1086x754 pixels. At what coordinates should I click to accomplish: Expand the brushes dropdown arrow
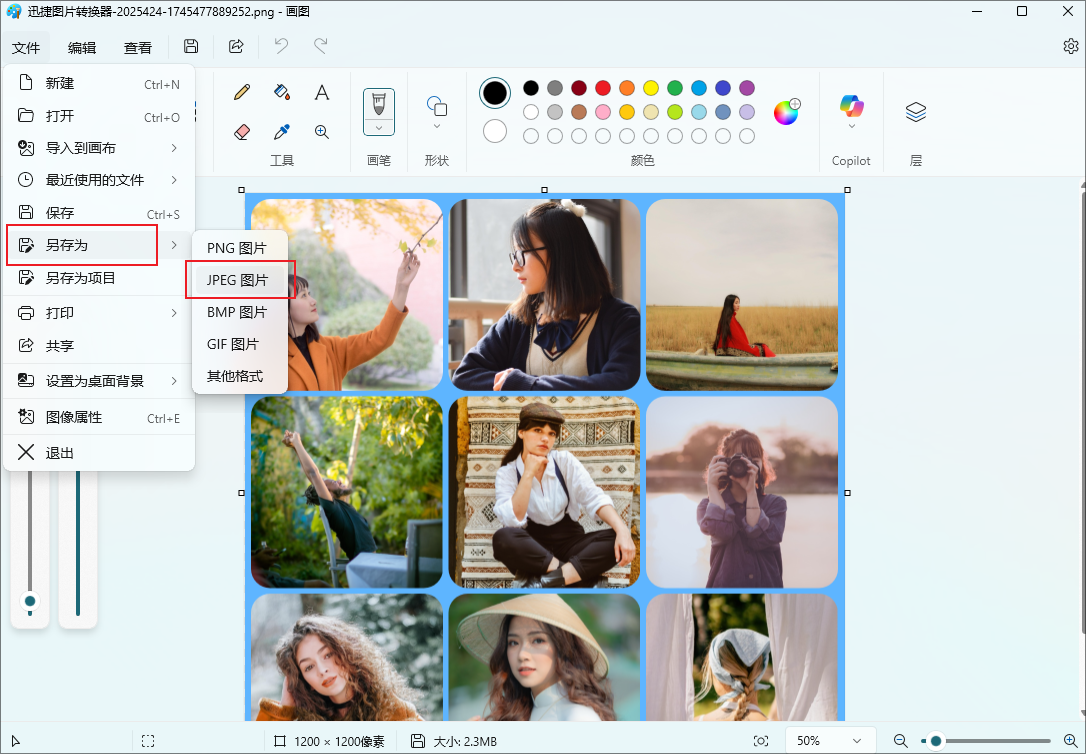379,127
